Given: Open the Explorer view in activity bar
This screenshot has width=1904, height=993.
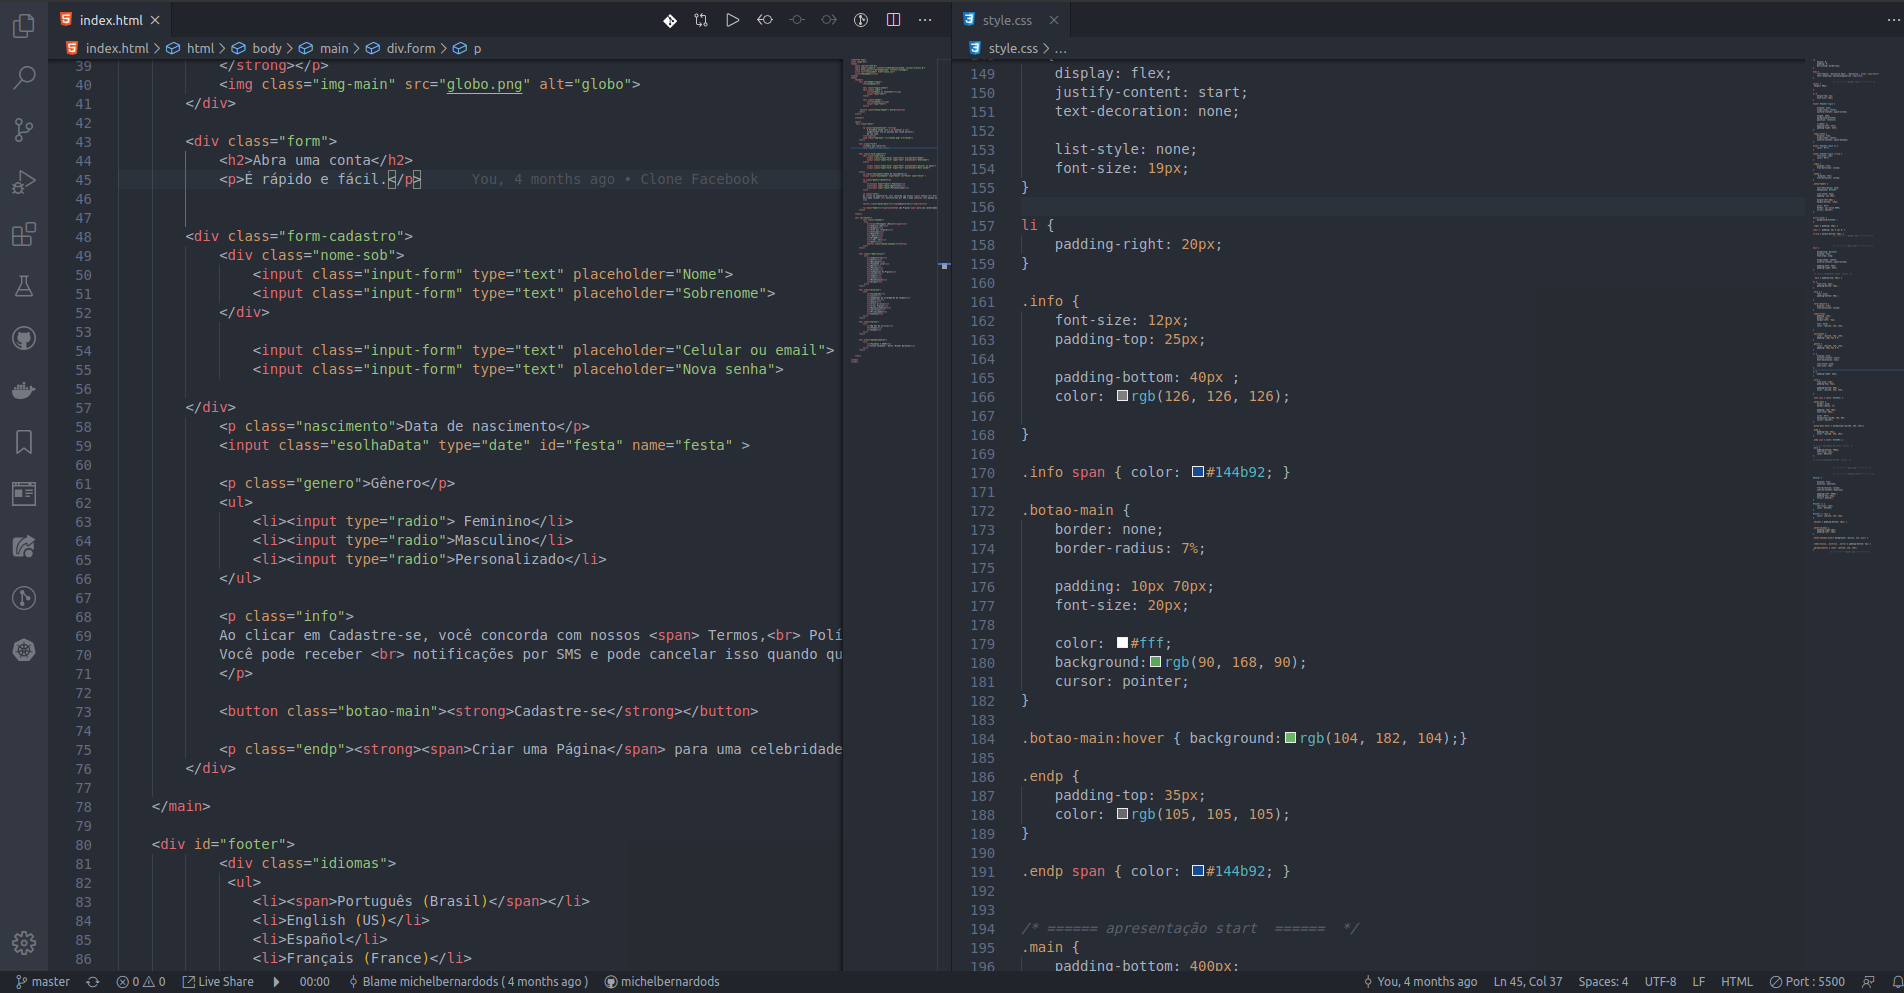Looking at the screenshot, I should coord(24,26).
